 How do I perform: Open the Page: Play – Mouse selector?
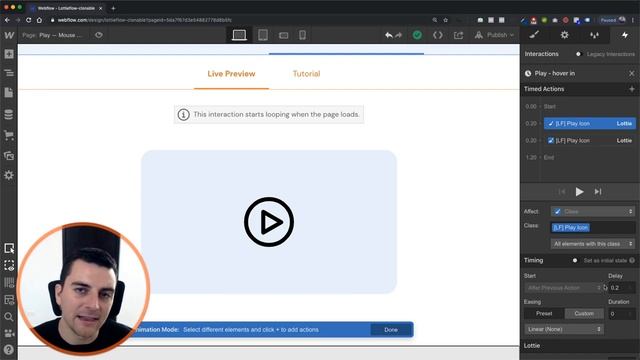click(52, 35)
